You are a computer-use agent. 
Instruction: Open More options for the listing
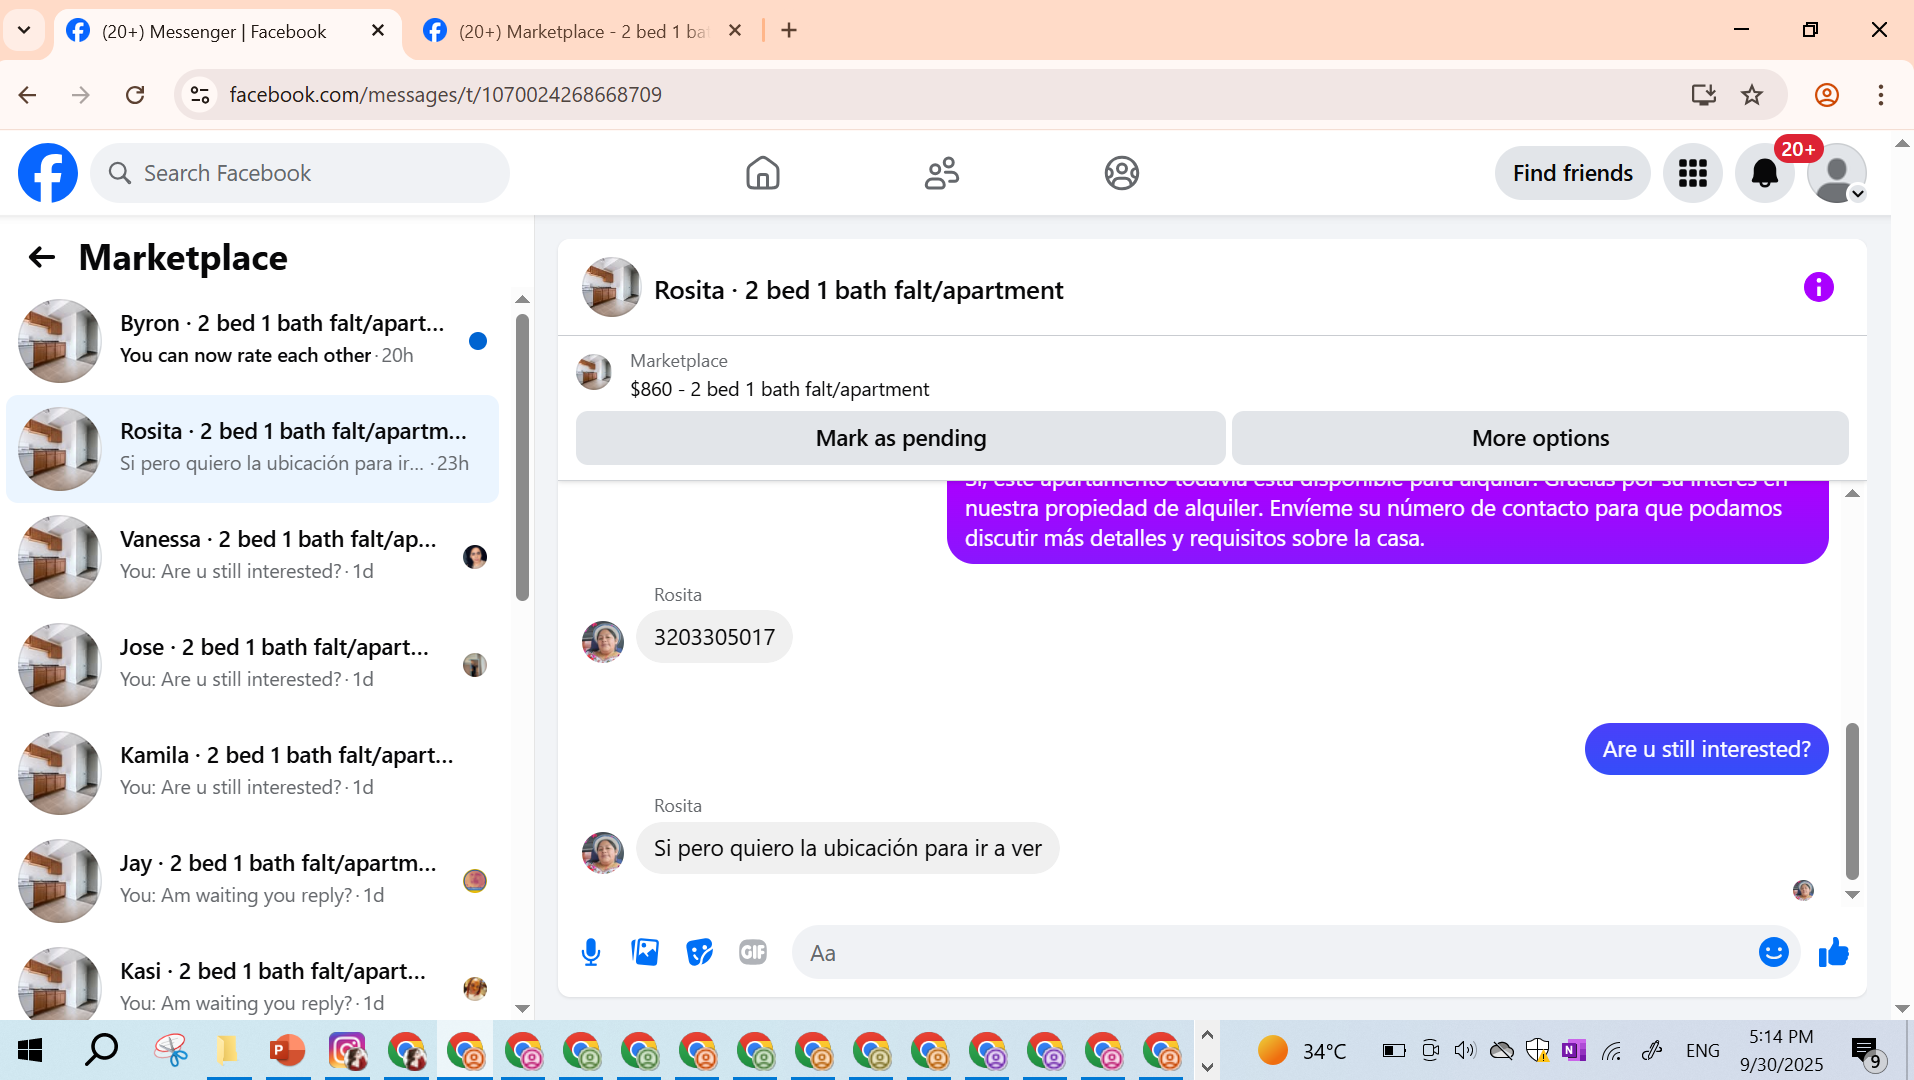tap(1540, 438)
